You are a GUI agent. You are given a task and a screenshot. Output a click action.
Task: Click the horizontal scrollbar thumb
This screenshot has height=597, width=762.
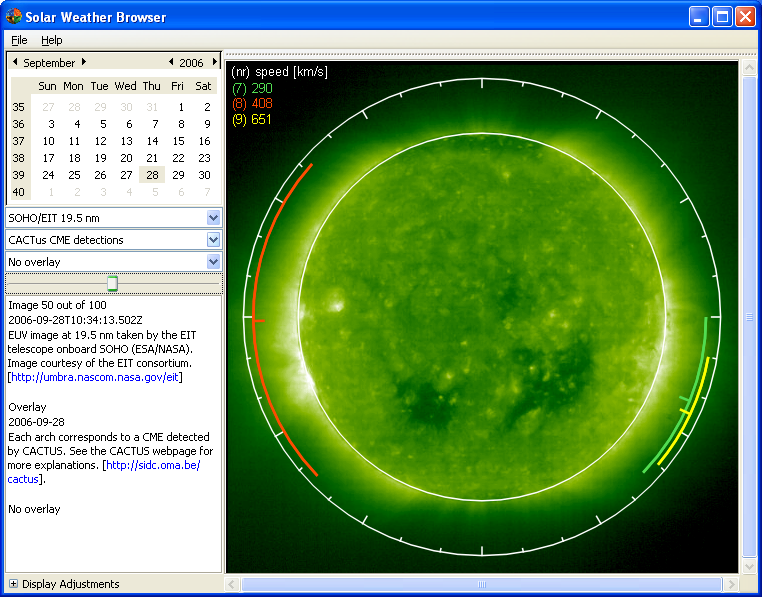click(481, 584)
